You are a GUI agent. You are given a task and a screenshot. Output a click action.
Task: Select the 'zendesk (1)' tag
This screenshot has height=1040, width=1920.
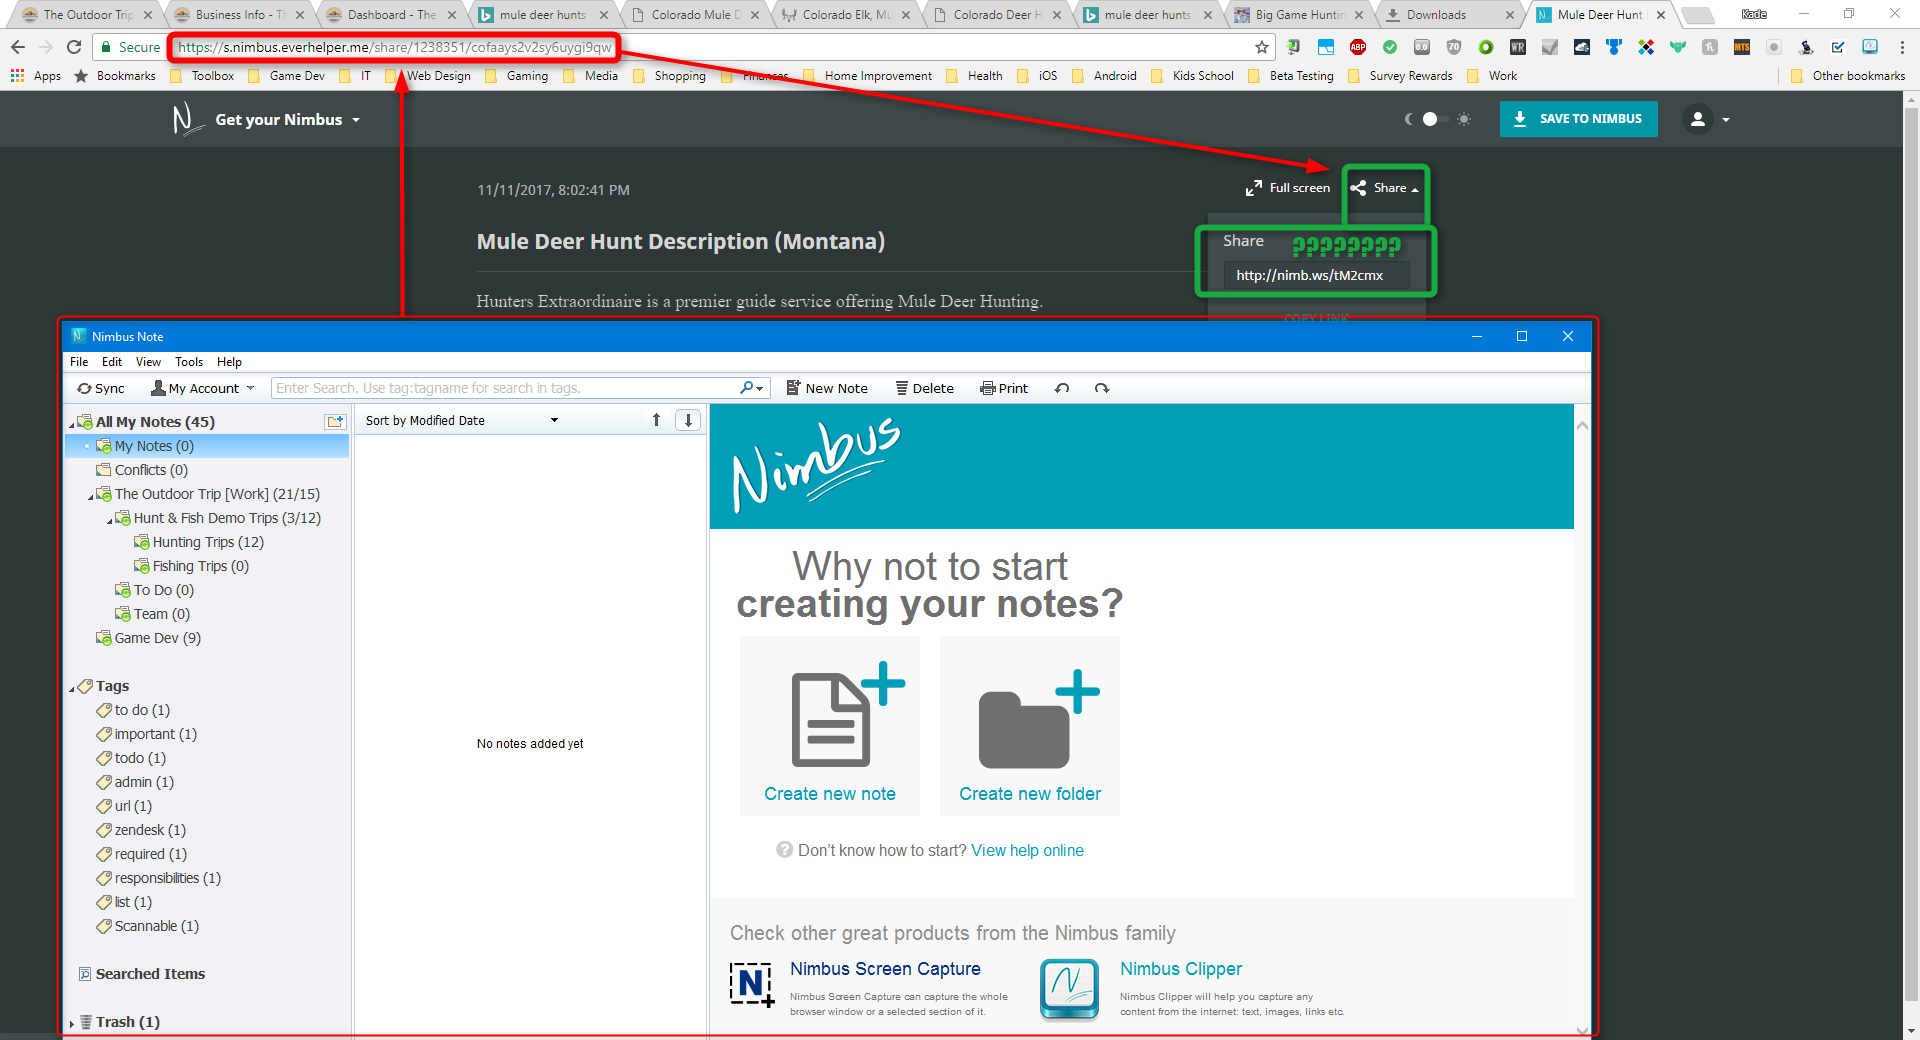click(141, 830)
